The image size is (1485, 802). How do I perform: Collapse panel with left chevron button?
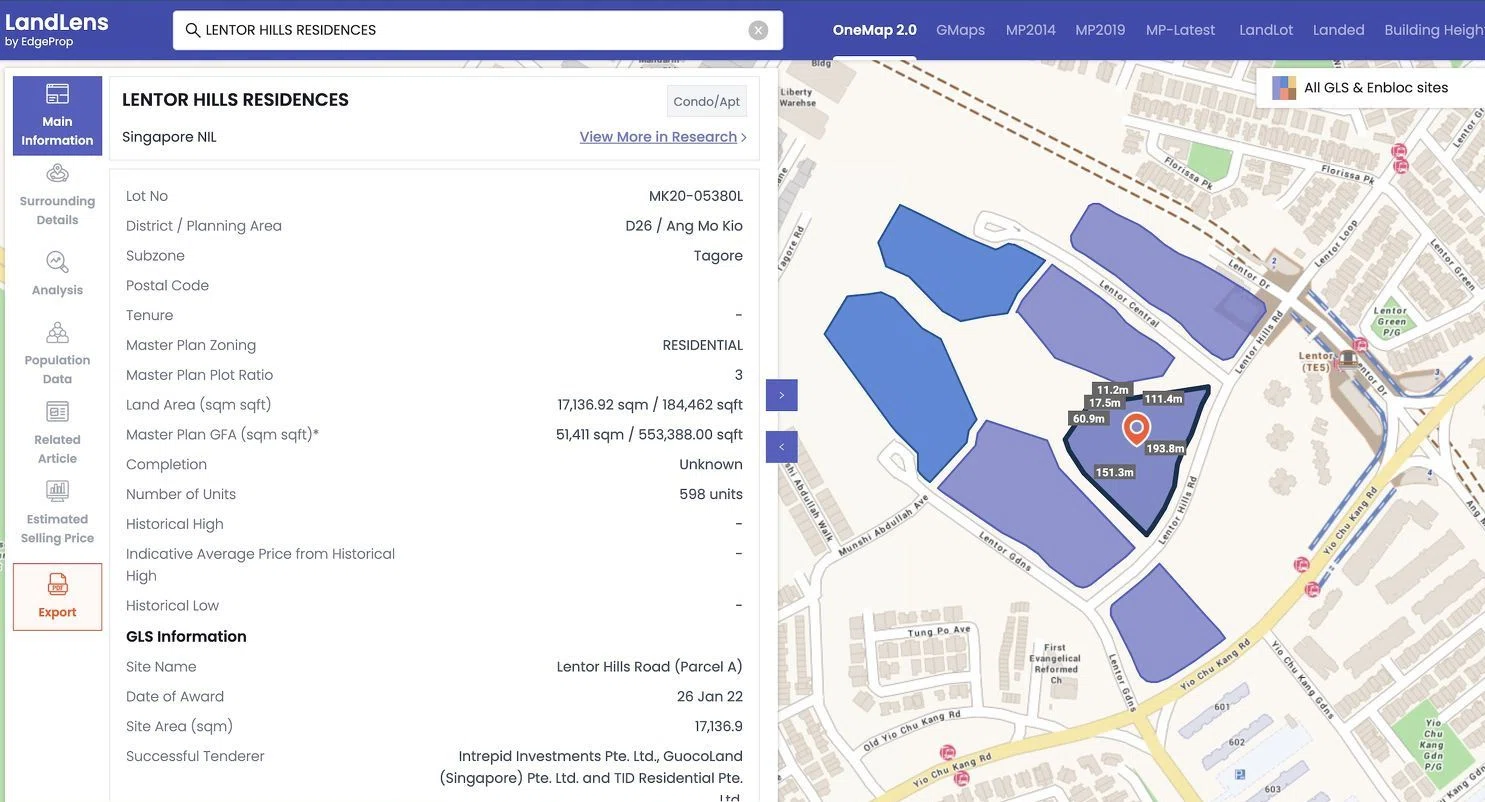782,447
